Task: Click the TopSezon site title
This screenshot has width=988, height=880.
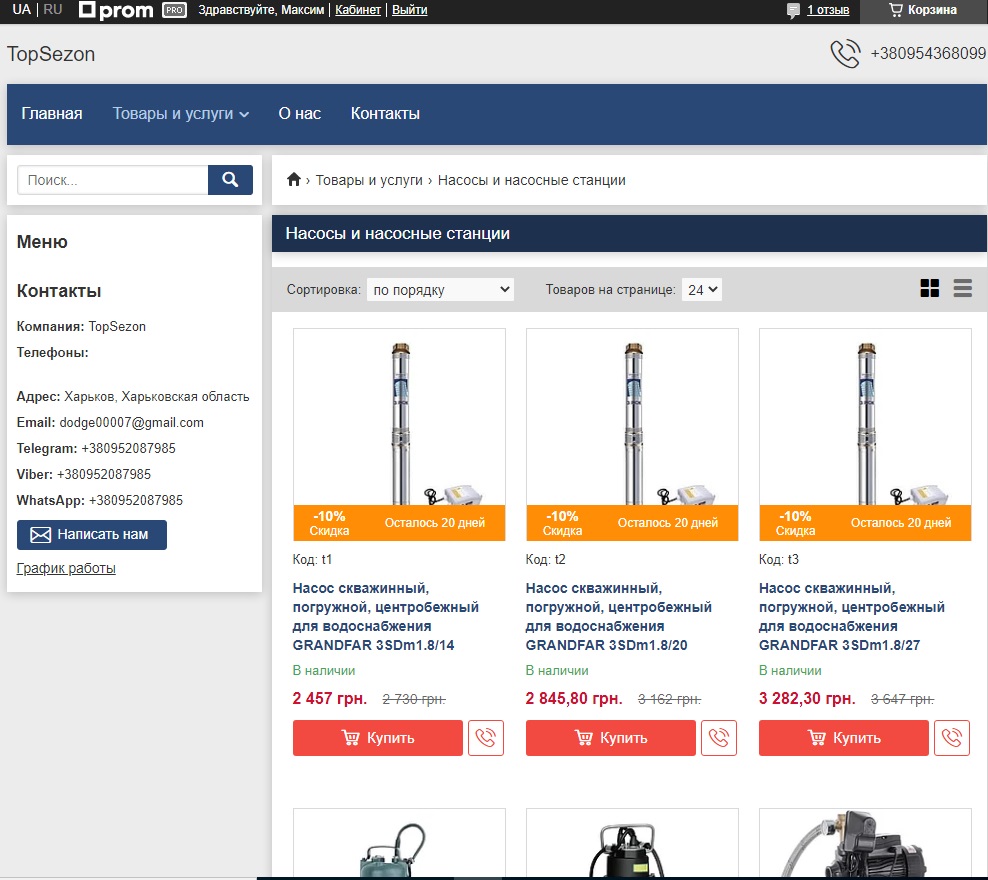Action: click(x=51, y=54)
